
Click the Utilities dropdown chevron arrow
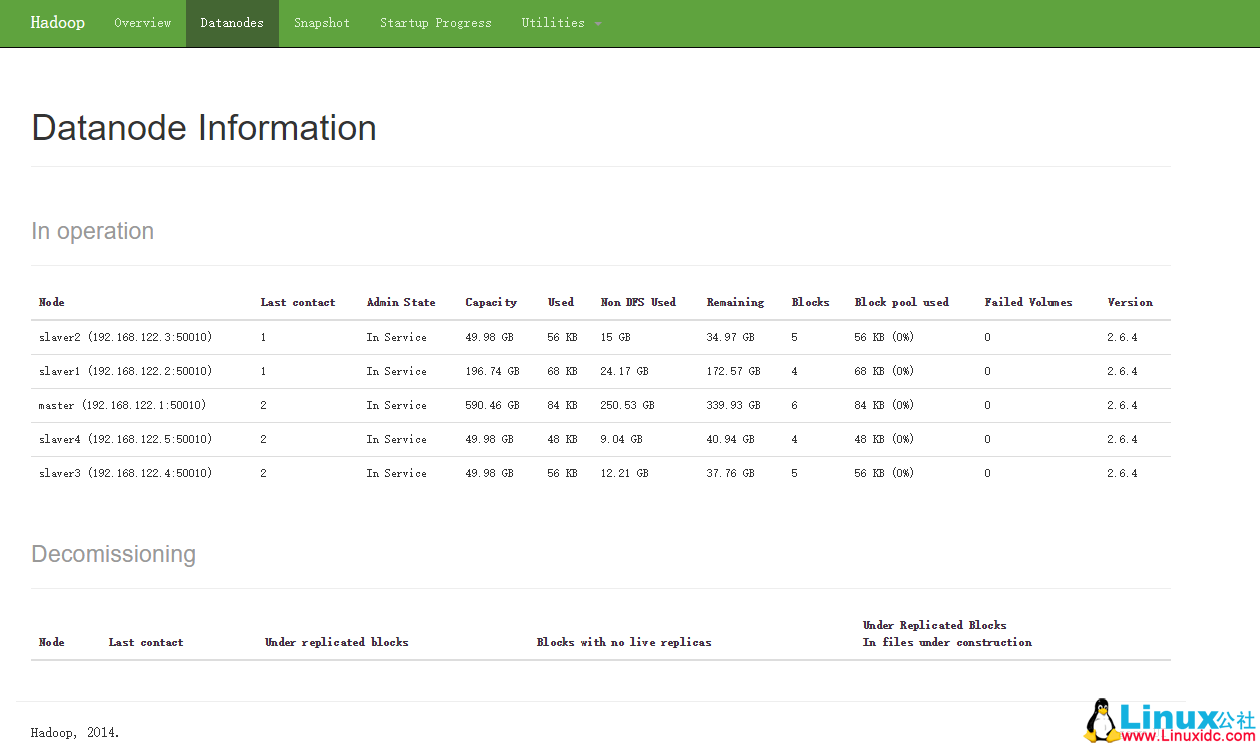pos(599,23)
